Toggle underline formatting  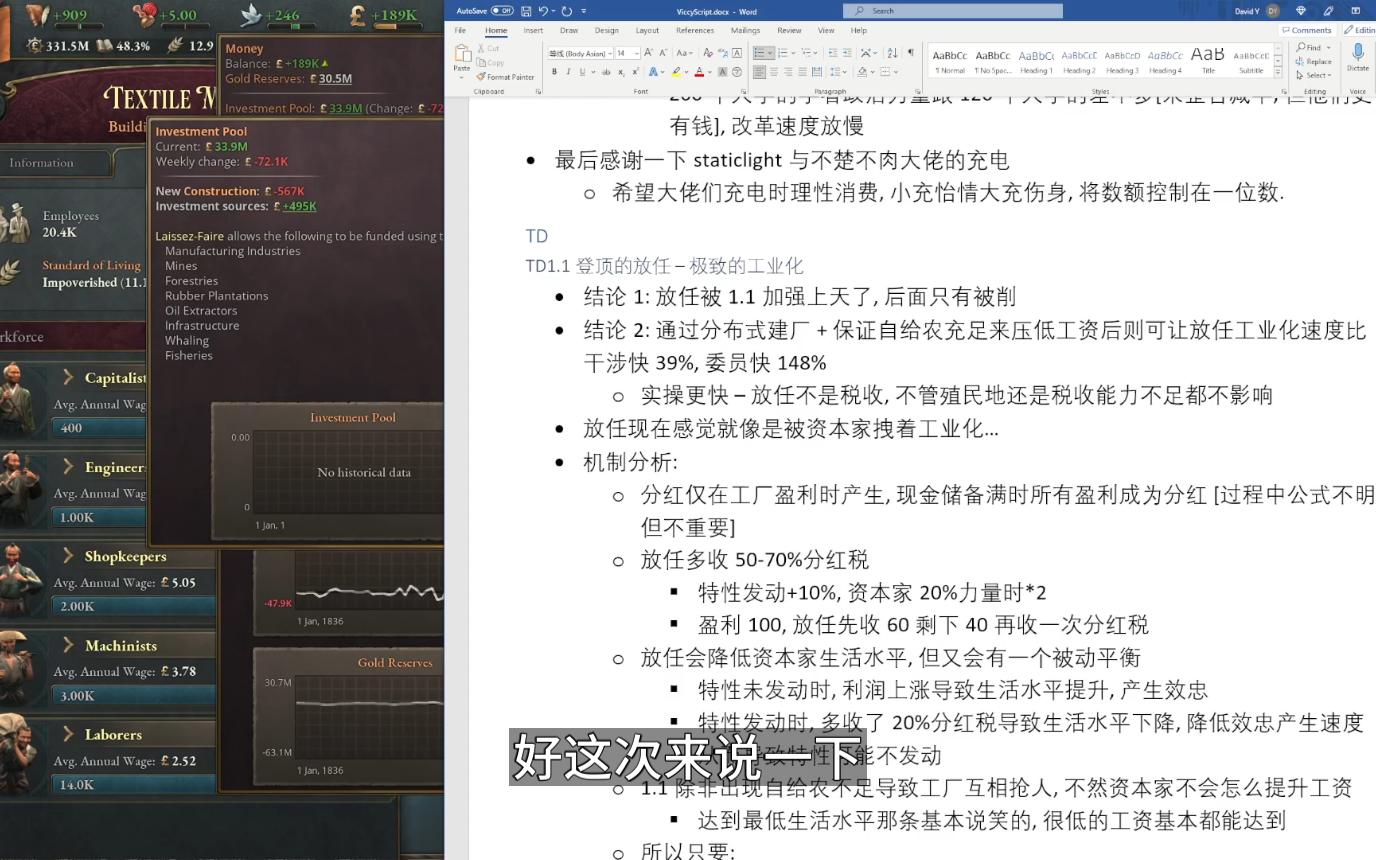coord(582,72)
